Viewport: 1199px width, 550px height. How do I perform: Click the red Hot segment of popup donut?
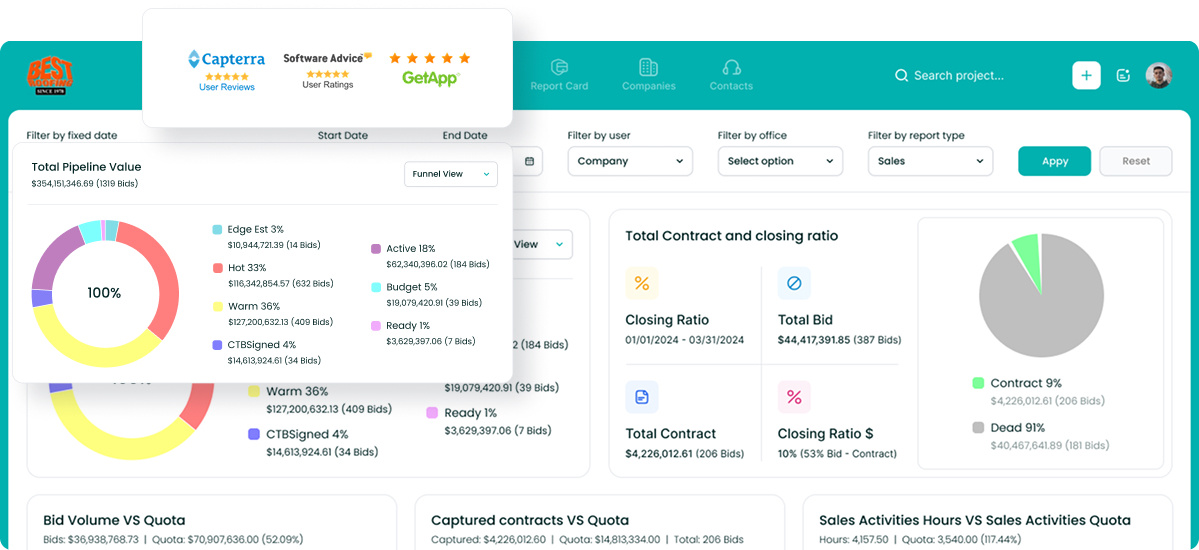165,275
